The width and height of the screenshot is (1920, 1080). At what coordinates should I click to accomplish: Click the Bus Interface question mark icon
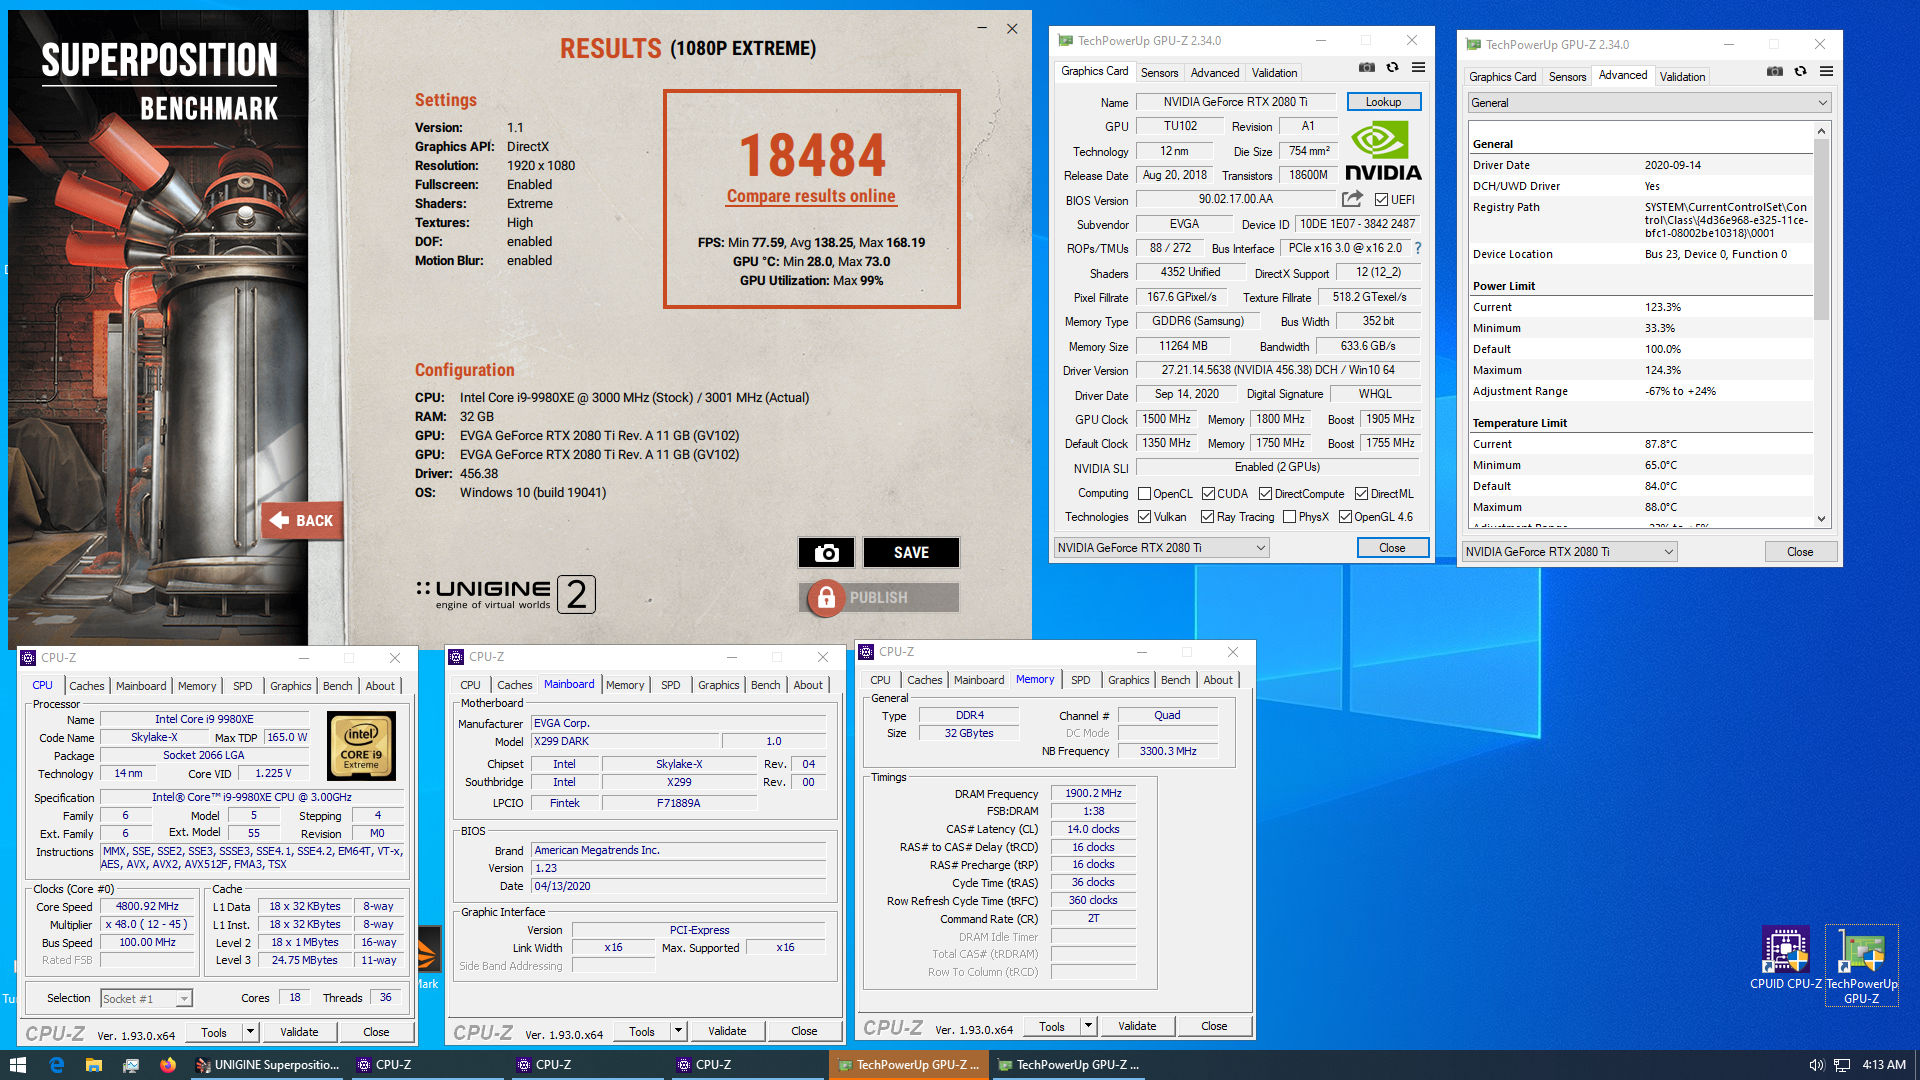pyautogui.click(x=1417, y=248)
